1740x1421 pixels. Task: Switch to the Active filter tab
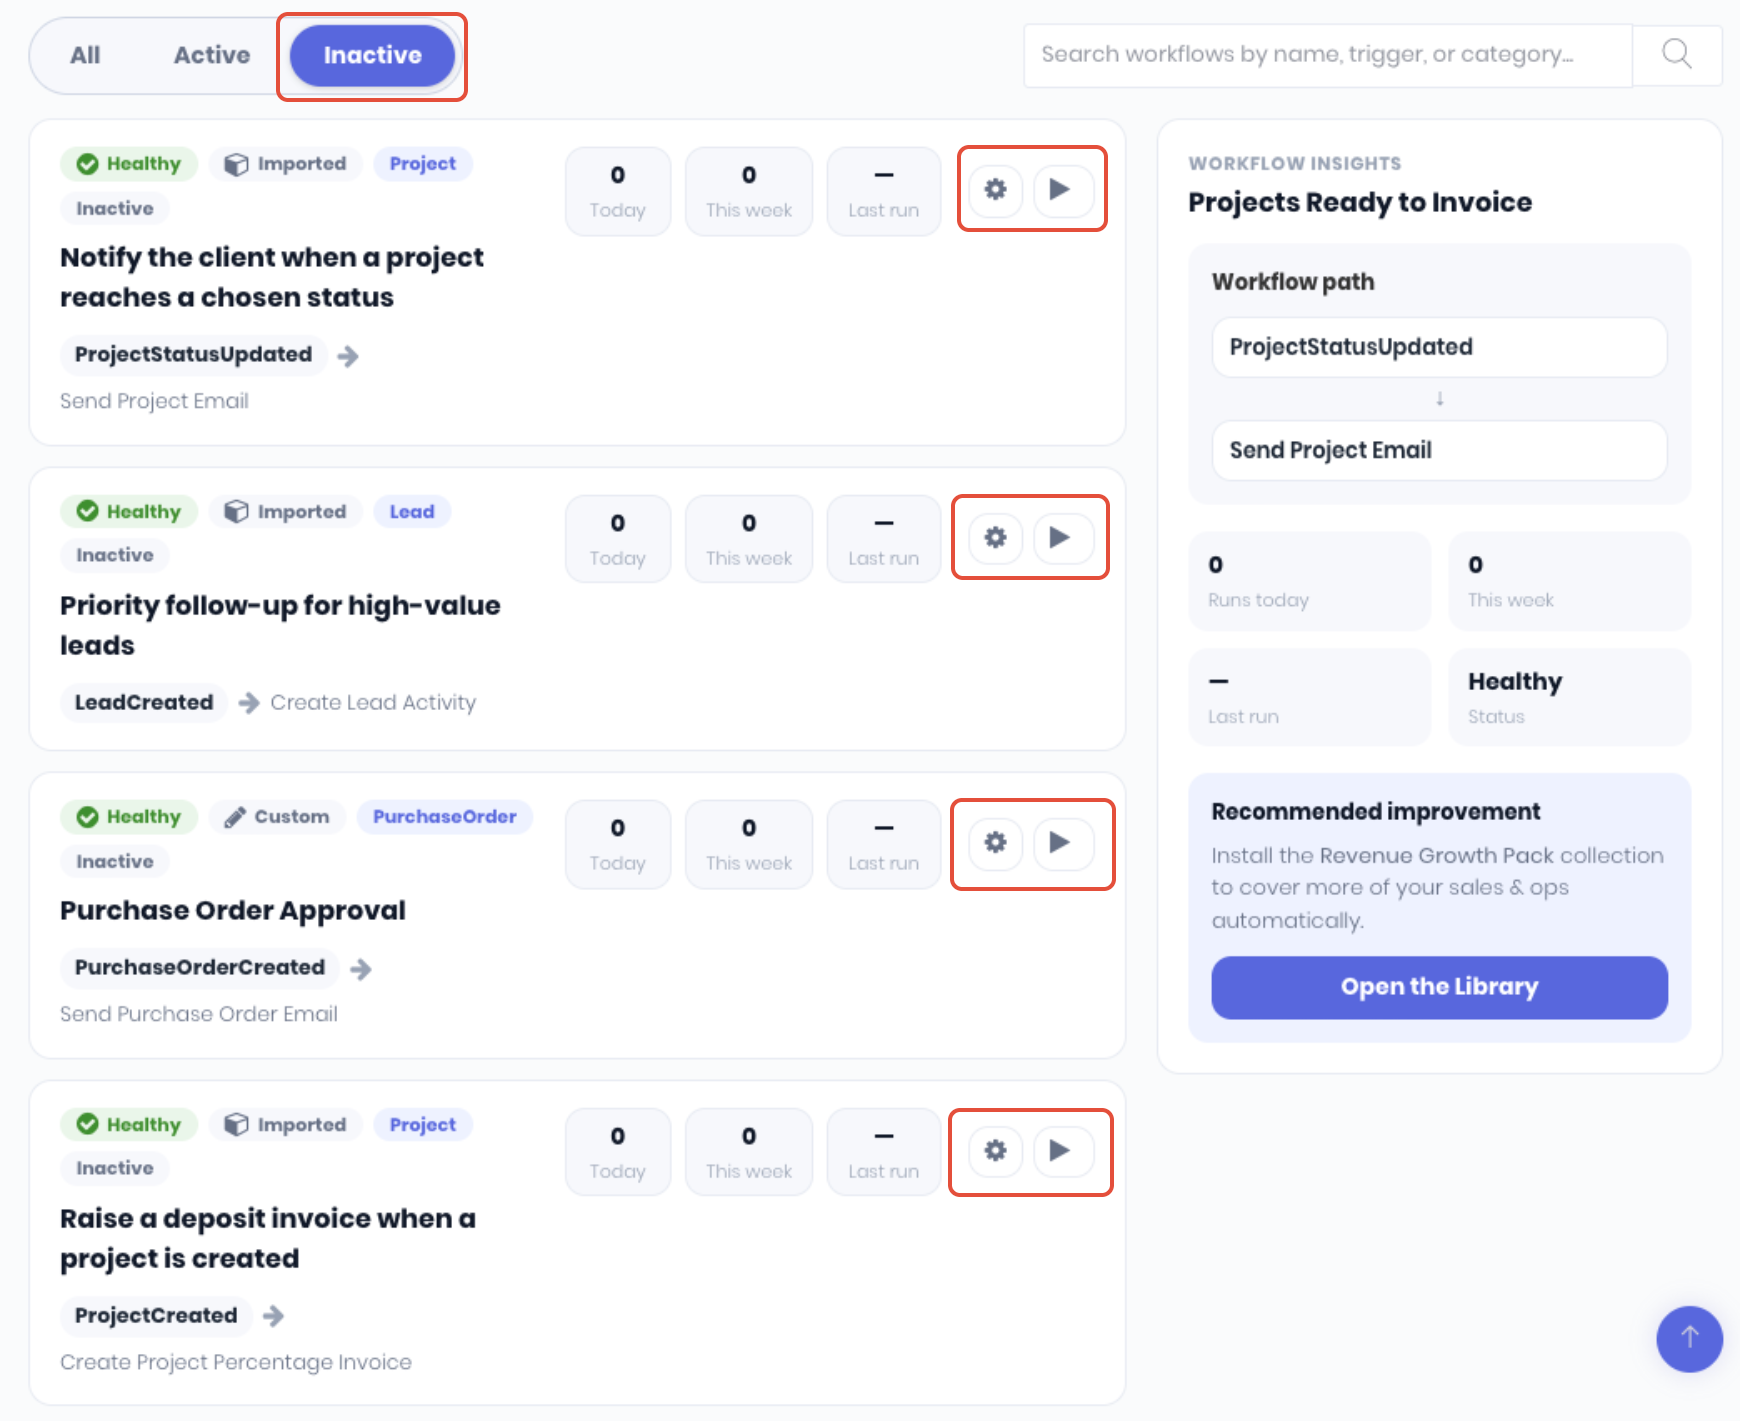[x=212, y=55]
